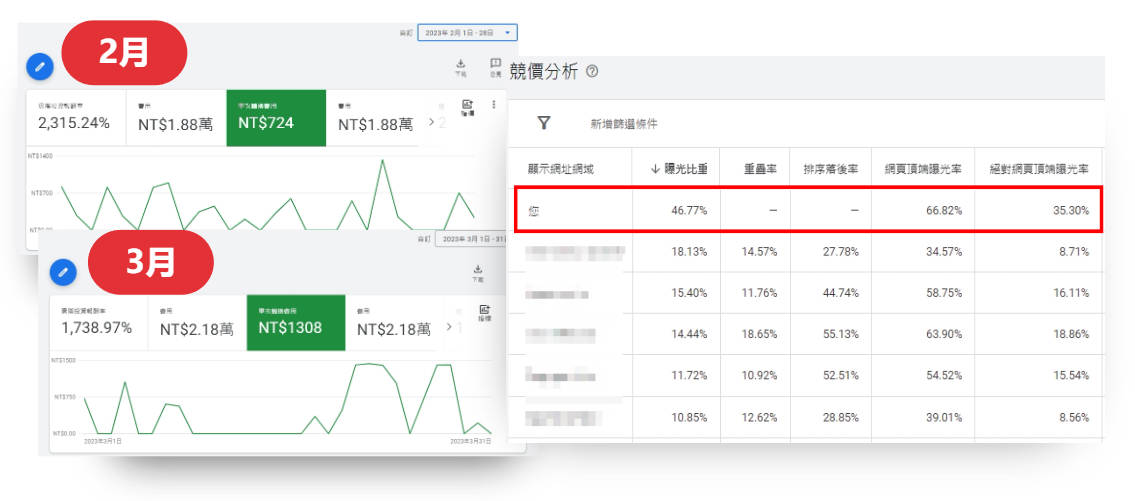This screenshot has width=1135, height=501.
Task: Click help icon beside 競價分析 title
Action: 592,72
